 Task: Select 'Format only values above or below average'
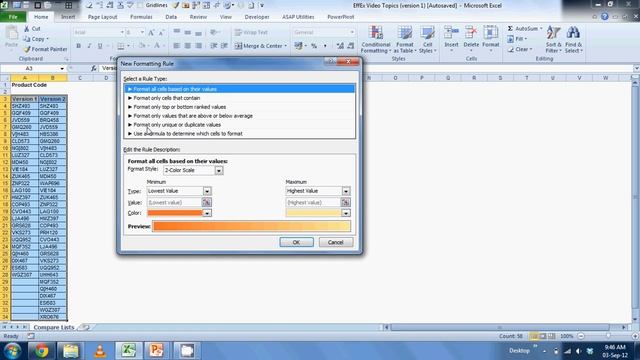pos(240,116)
